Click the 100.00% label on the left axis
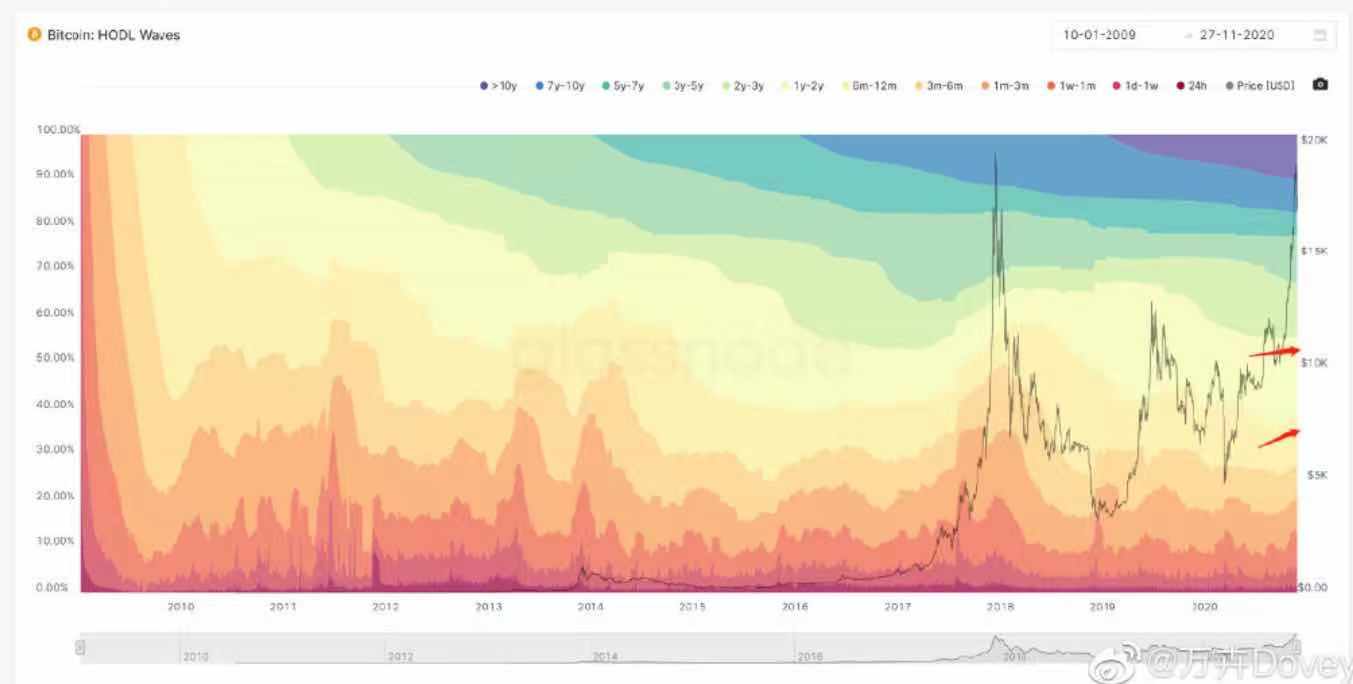 (x=57, y=130)
